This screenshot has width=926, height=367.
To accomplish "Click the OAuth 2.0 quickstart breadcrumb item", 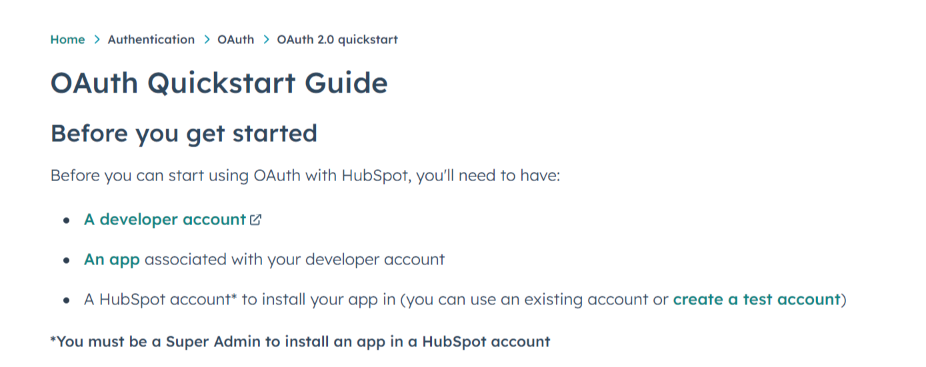I will (337, 40).
